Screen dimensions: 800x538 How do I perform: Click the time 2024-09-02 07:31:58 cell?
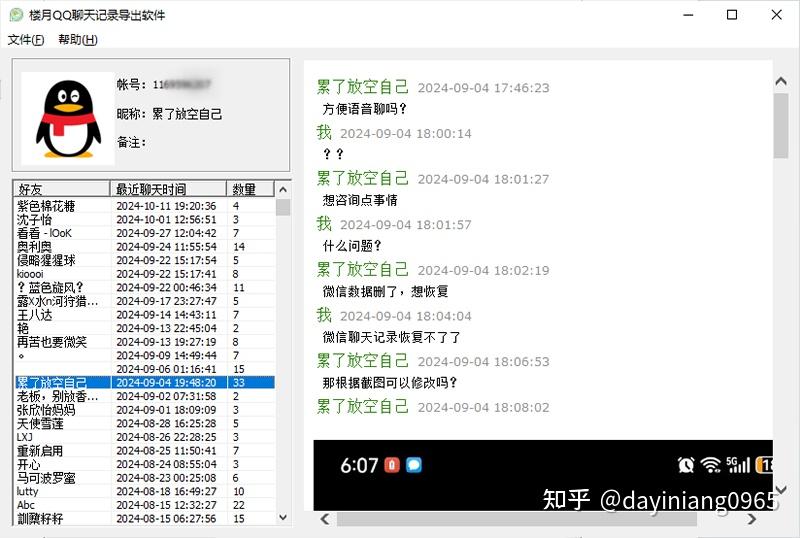coord(166,396)
